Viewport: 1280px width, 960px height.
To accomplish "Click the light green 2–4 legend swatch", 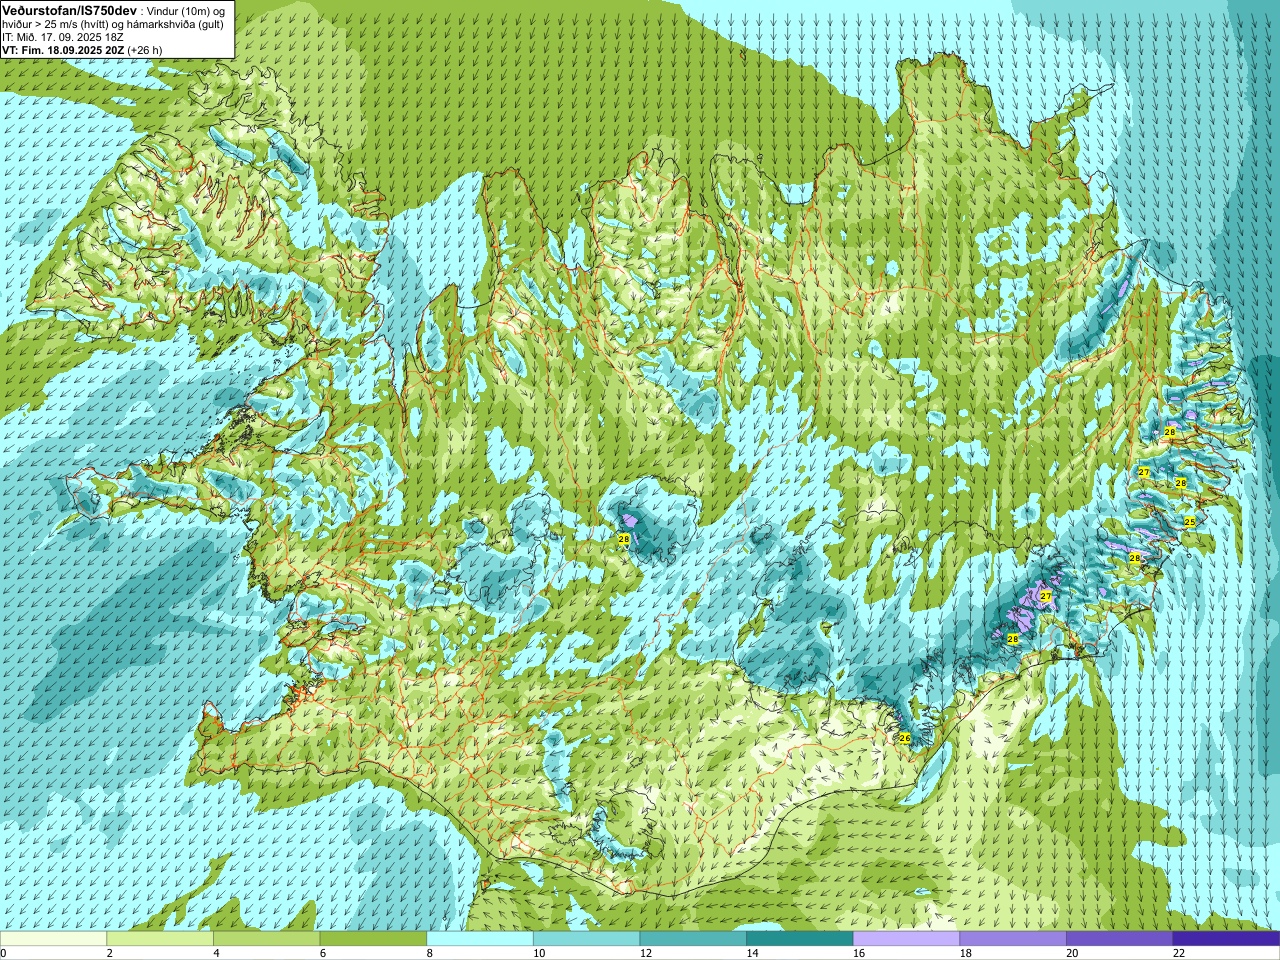I will click(x=160, y=939).
